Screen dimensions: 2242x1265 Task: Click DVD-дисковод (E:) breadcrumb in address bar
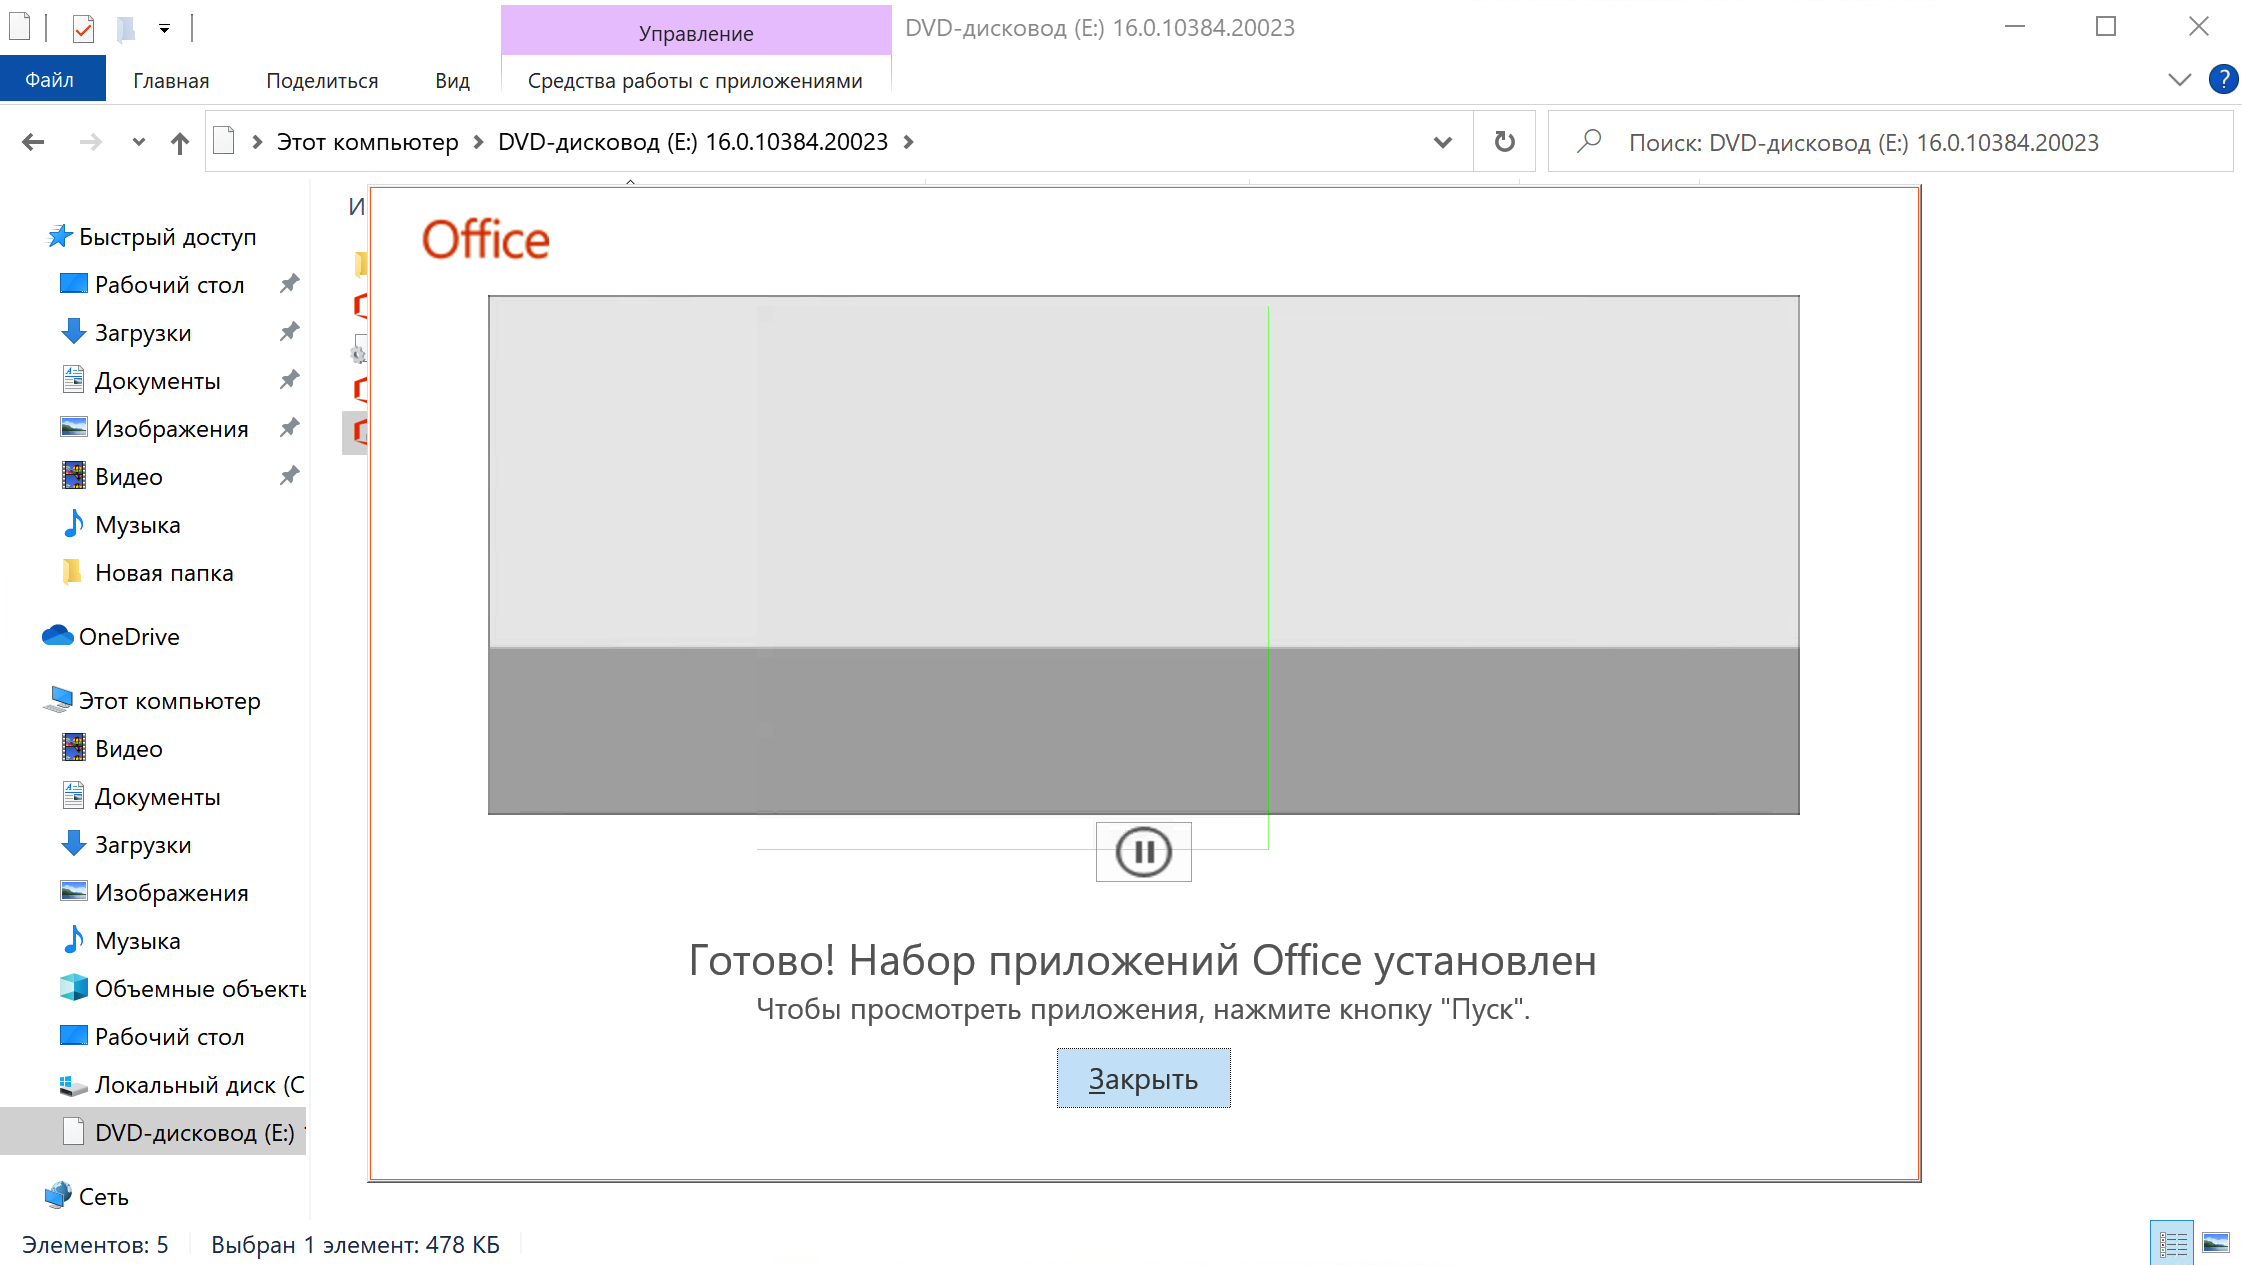pos(693,142)
